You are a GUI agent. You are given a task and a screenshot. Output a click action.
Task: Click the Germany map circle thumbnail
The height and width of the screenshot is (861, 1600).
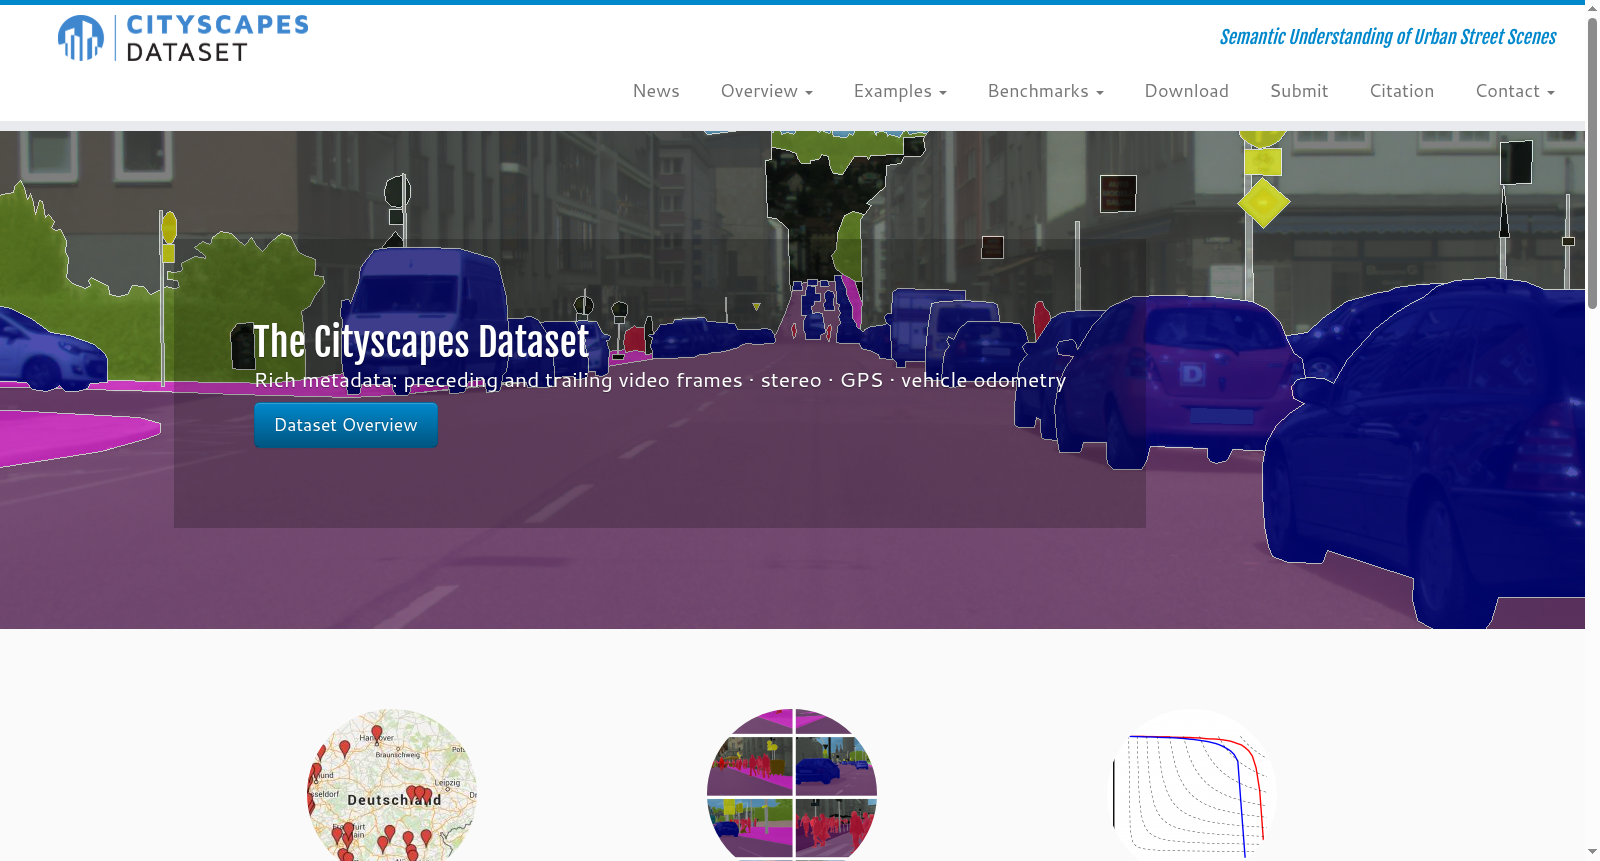[392, 785]
